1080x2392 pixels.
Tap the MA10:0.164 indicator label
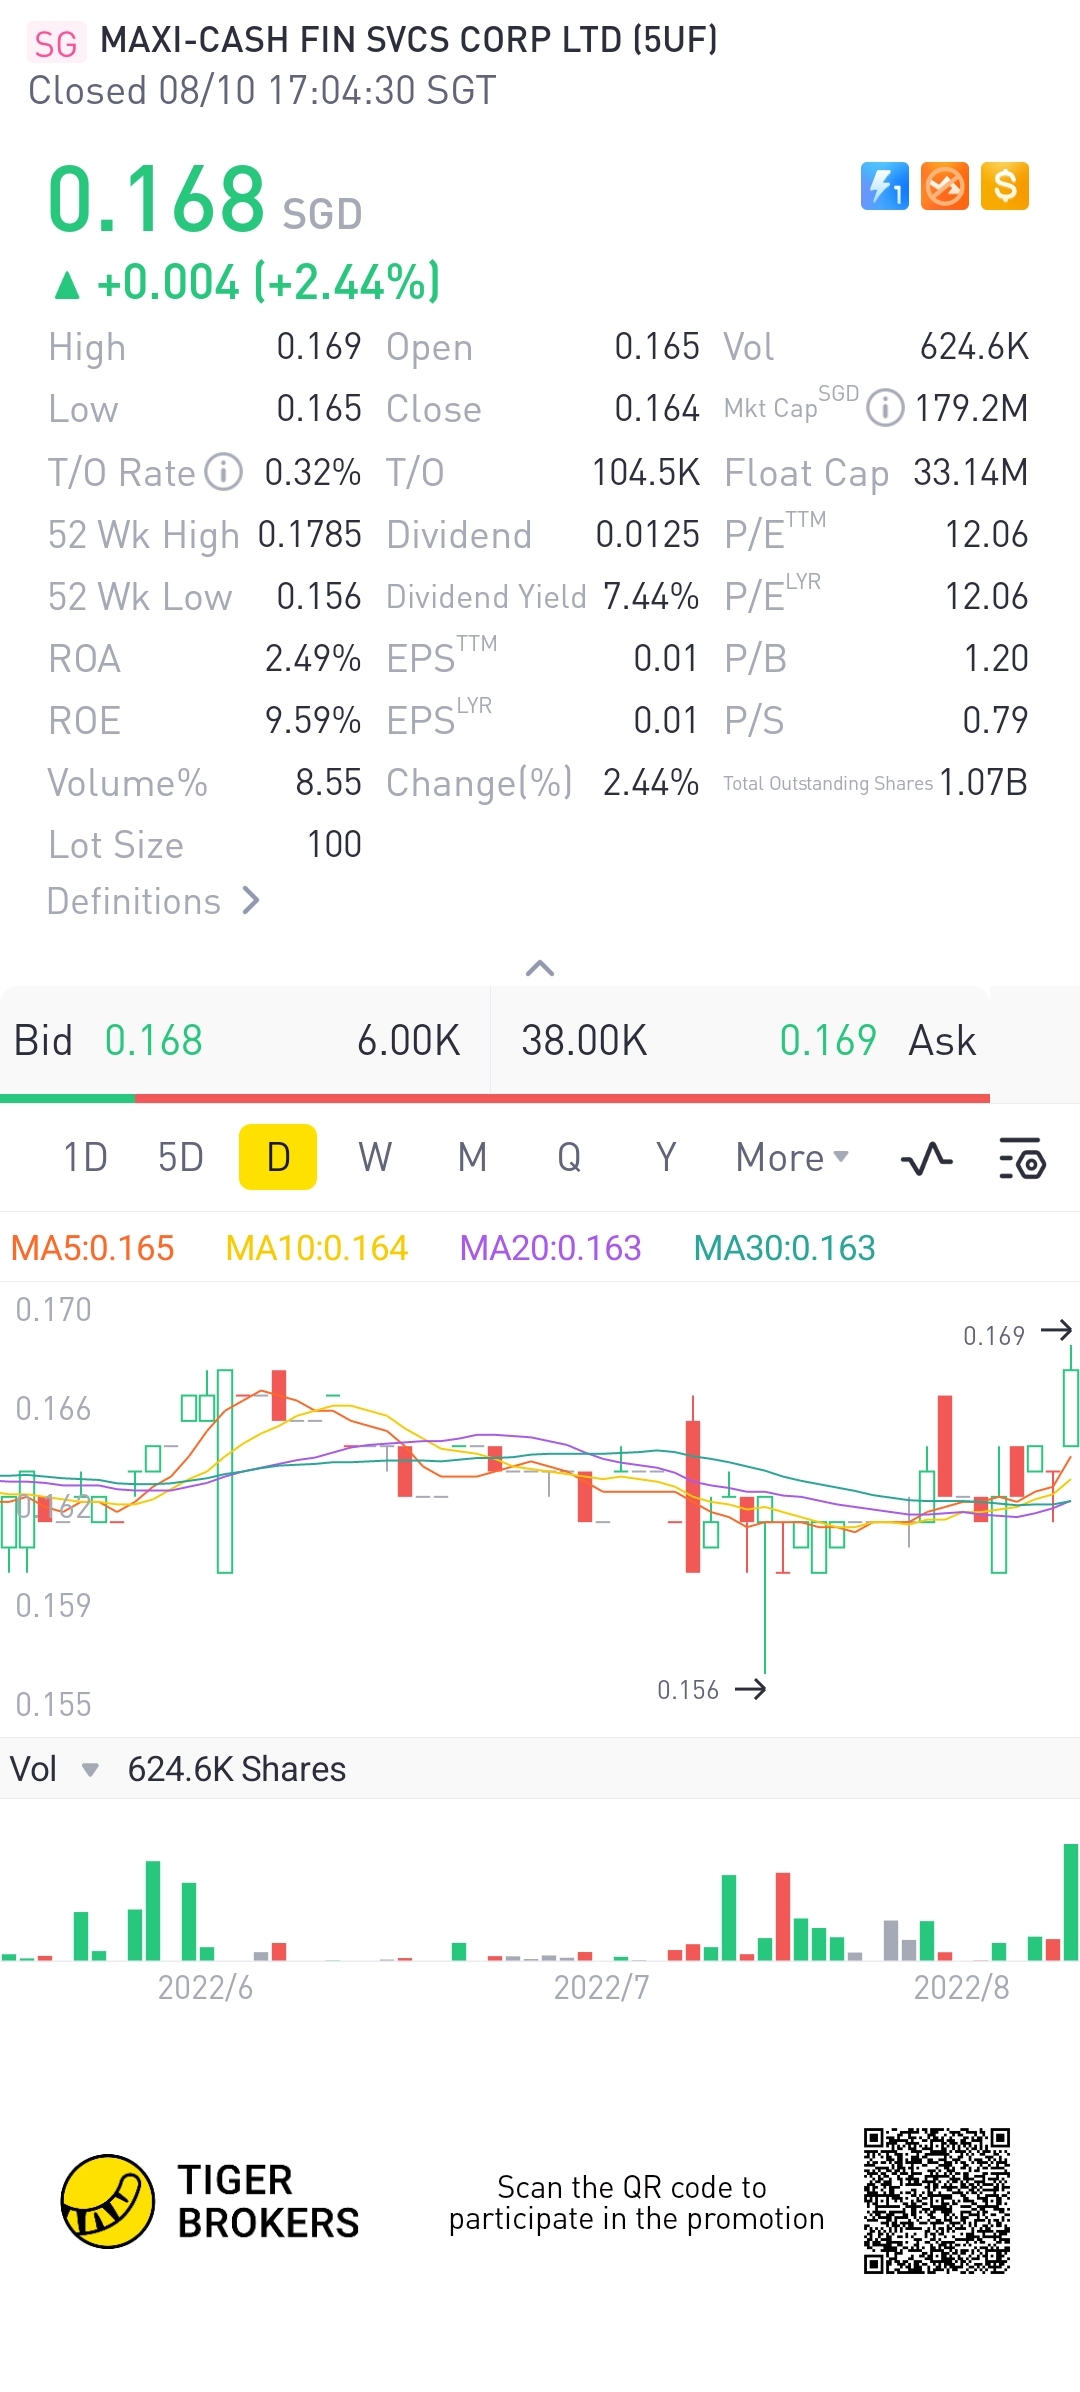click(317, 1248)
